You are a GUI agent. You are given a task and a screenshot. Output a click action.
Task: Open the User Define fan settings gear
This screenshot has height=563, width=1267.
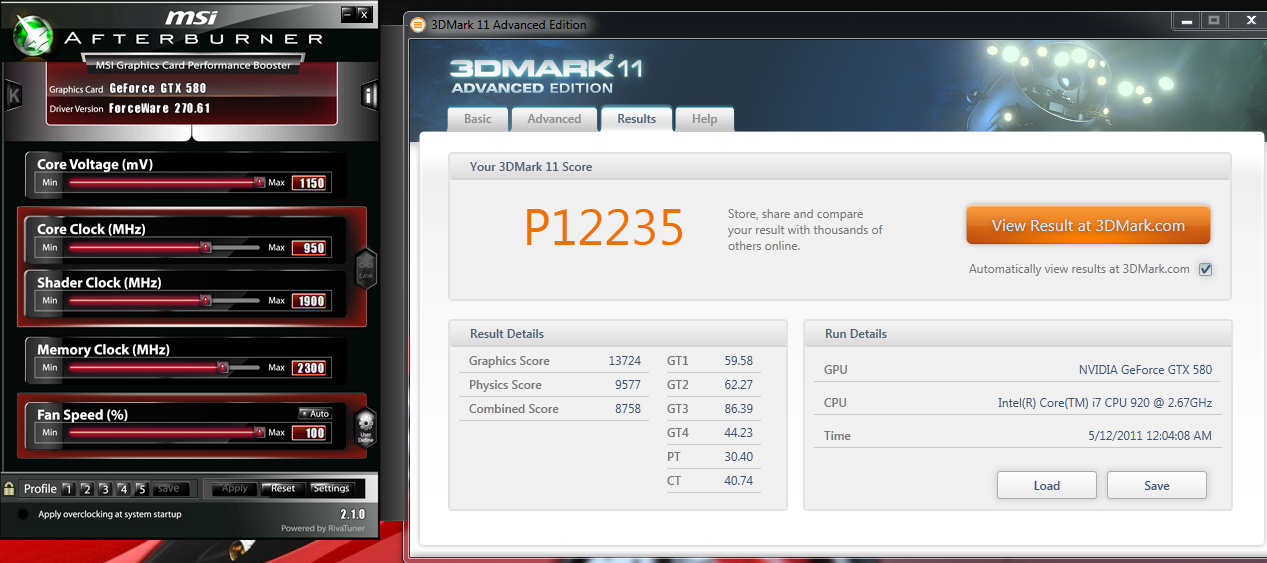tap(365, 426)
